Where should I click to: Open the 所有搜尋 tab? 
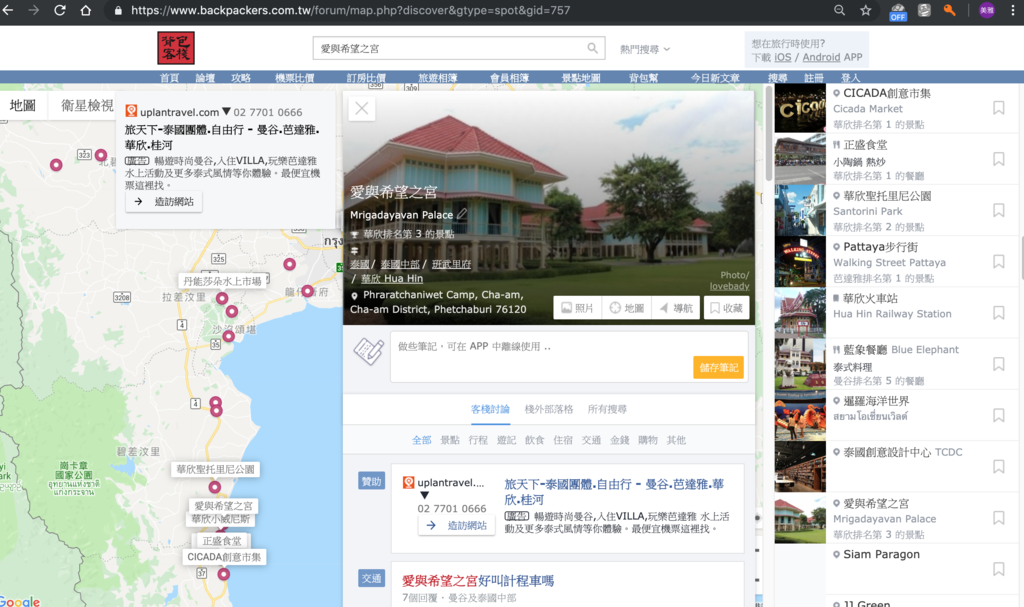pos(607,409)
